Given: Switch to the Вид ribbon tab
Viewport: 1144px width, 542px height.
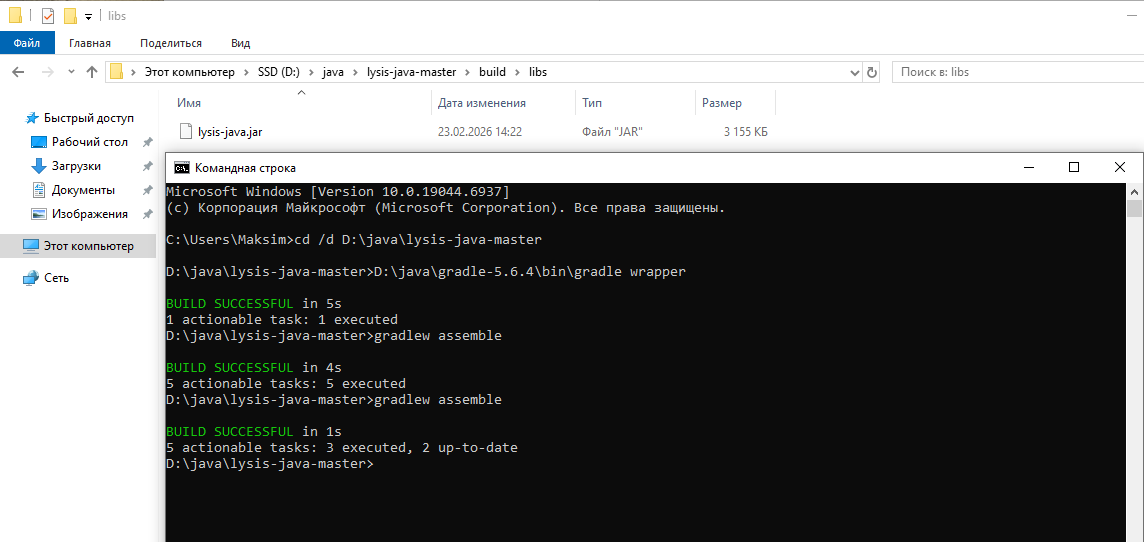Looking at the screenshot, I should pos(240,43).
